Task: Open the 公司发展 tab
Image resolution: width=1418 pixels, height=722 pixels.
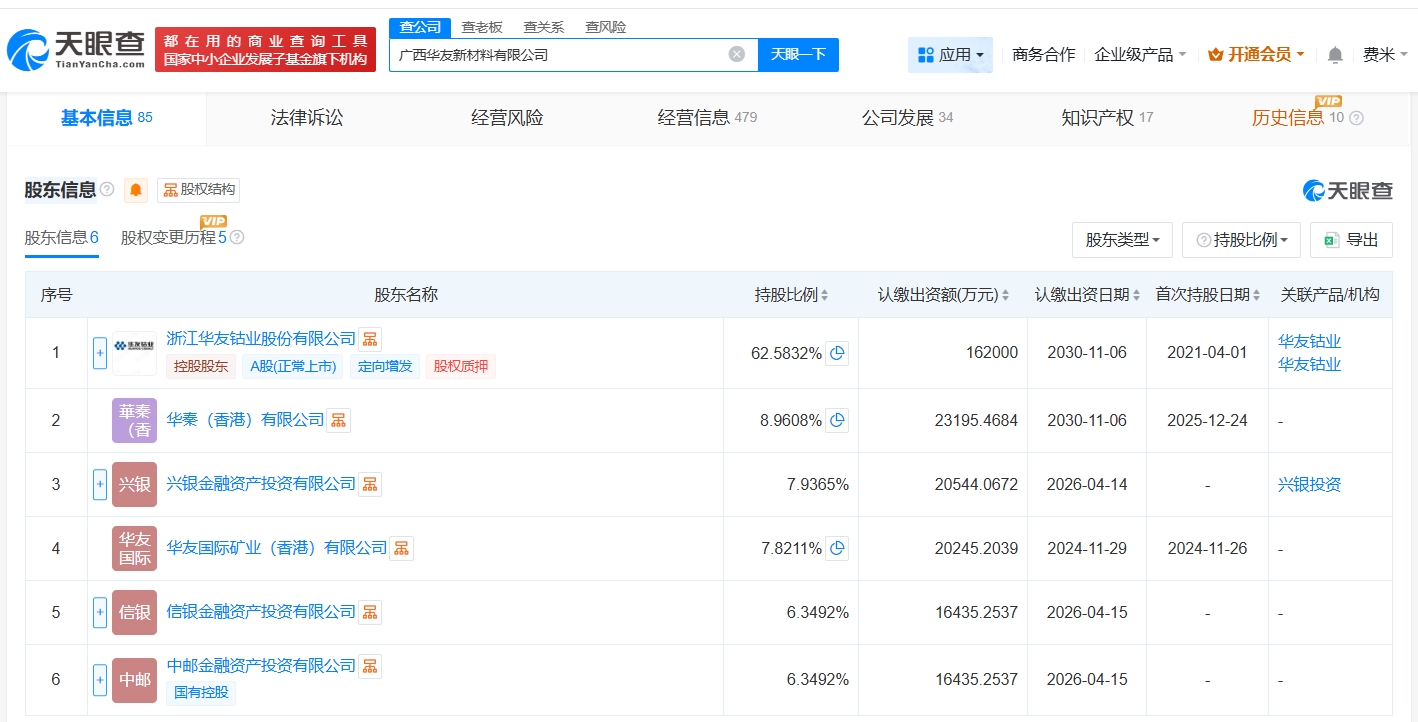Action: (x=907, y=118)
